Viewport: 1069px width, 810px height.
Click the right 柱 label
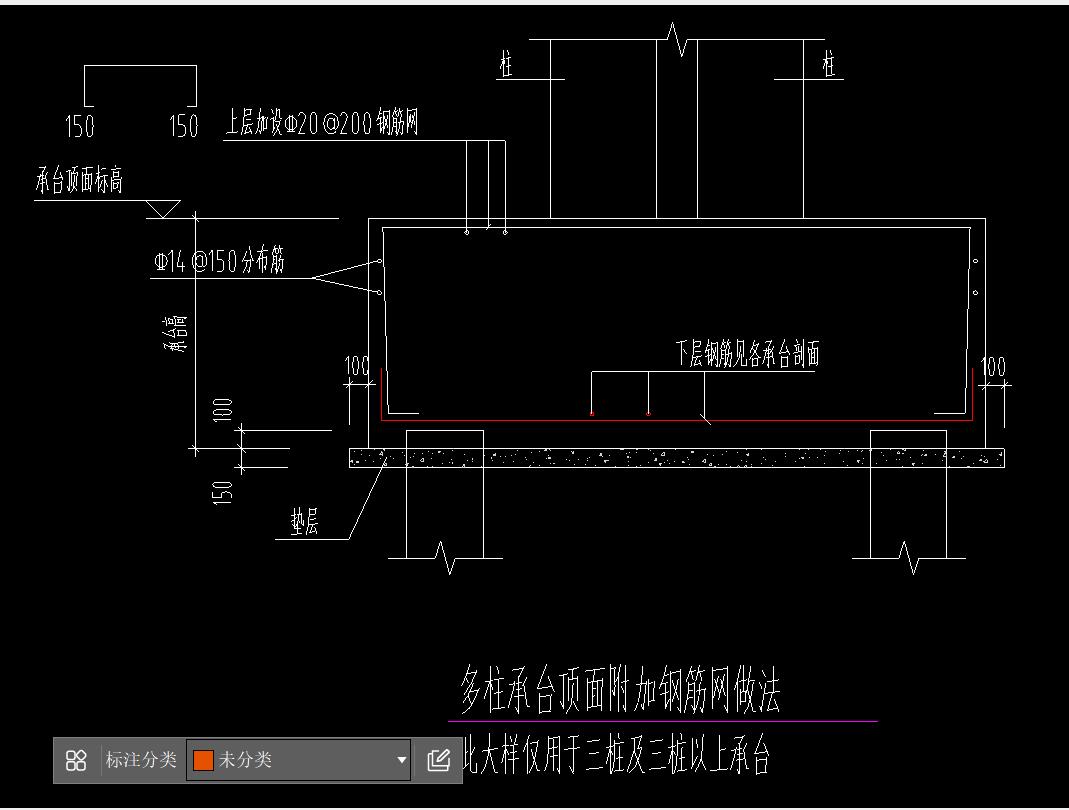coord(829,63)
